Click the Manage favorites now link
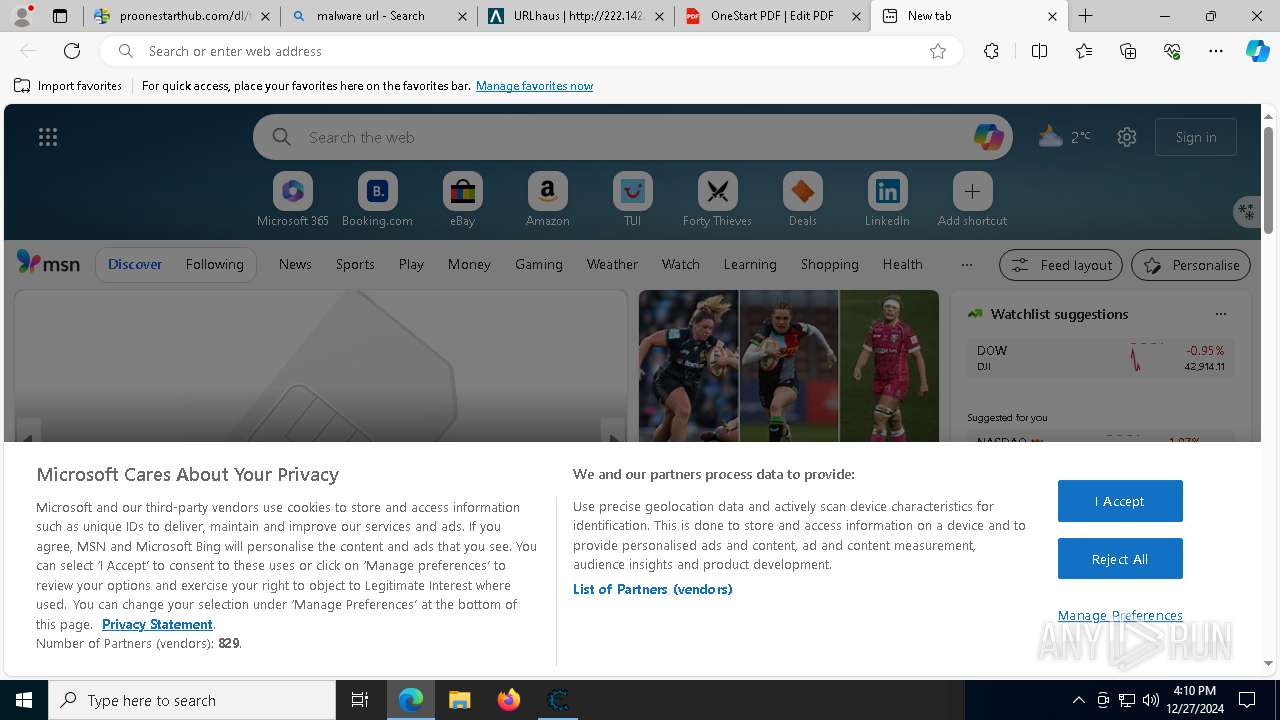The height and width of the screenshot is (720, 1280). click(x=534, y=86)
